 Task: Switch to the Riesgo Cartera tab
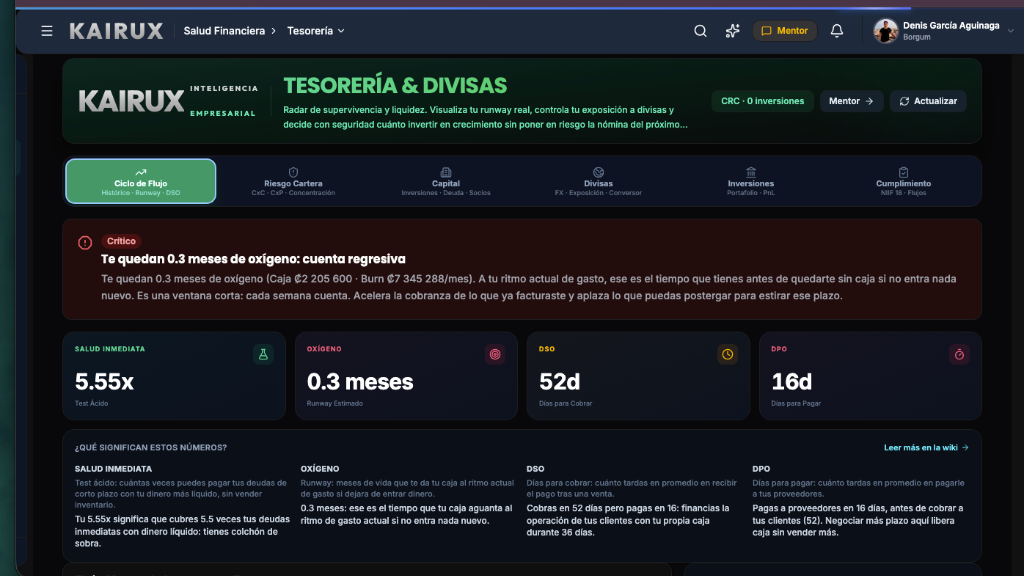(293, 181)
